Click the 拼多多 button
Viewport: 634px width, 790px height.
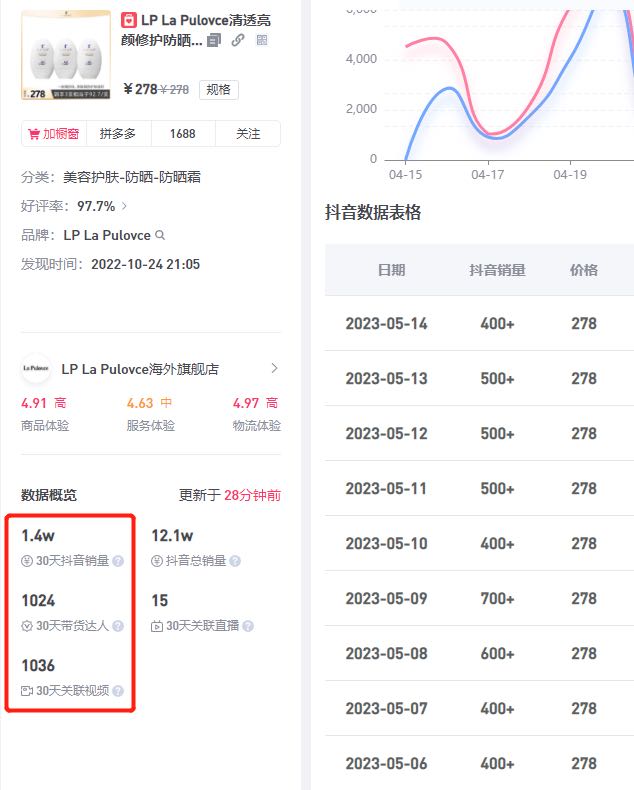[118, 134]
